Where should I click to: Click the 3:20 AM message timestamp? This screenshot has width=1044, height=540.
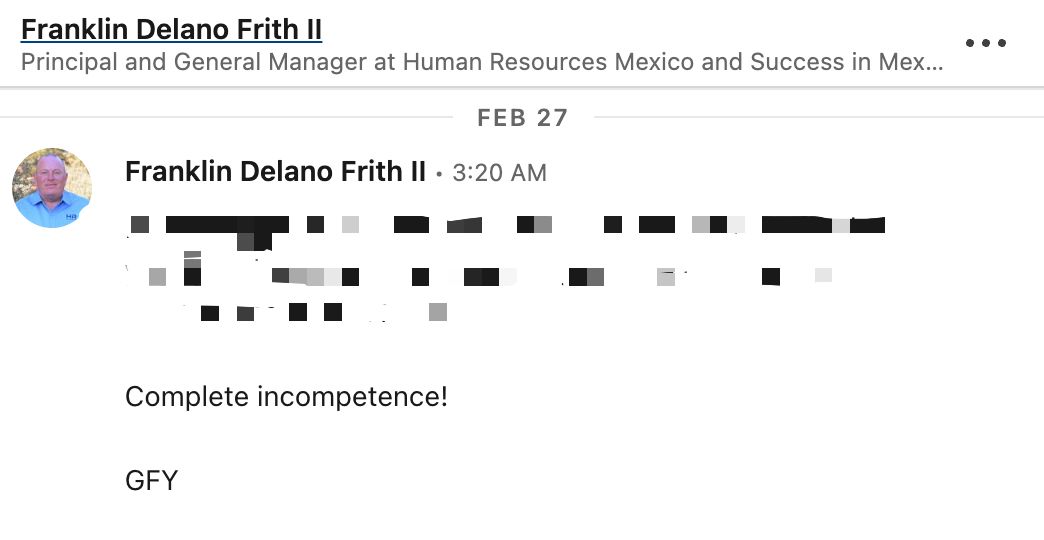[x=499, y=173]
